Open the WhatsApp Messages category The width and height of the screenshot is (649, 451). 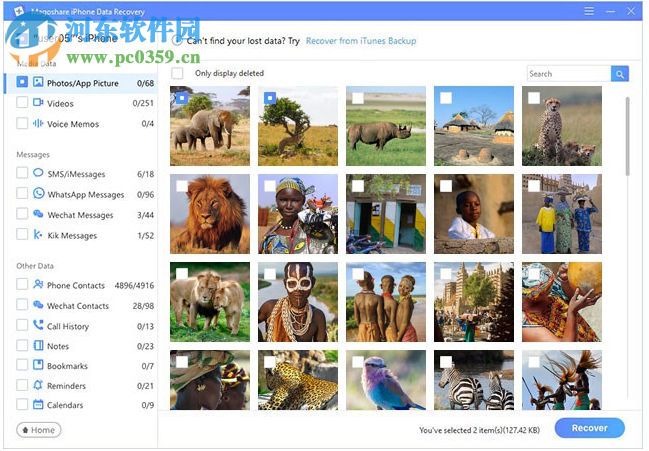(x=82, y=194)
